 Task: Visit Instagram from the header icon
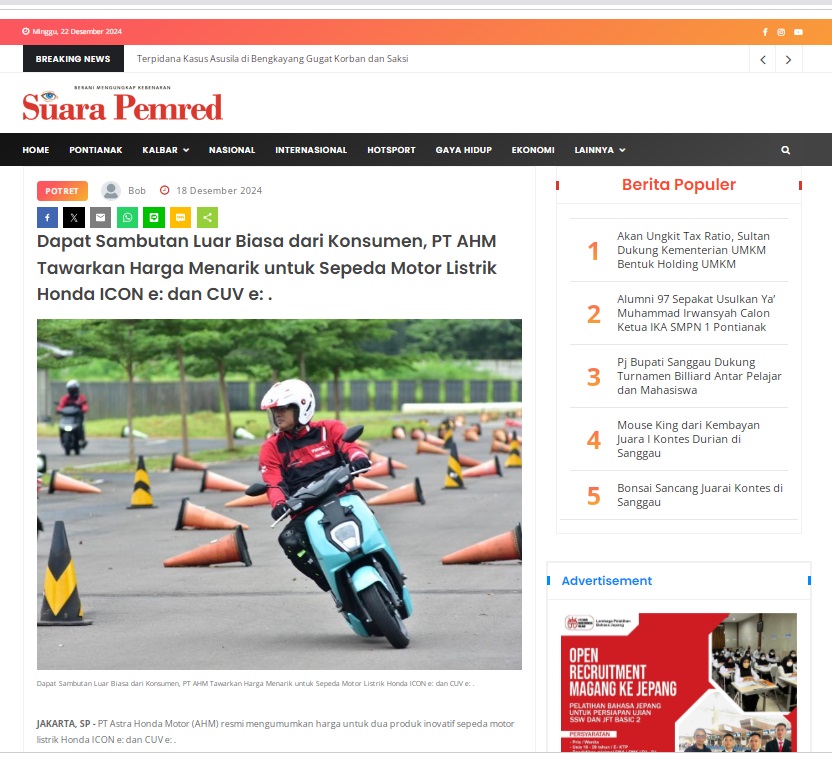pos(781,32)
